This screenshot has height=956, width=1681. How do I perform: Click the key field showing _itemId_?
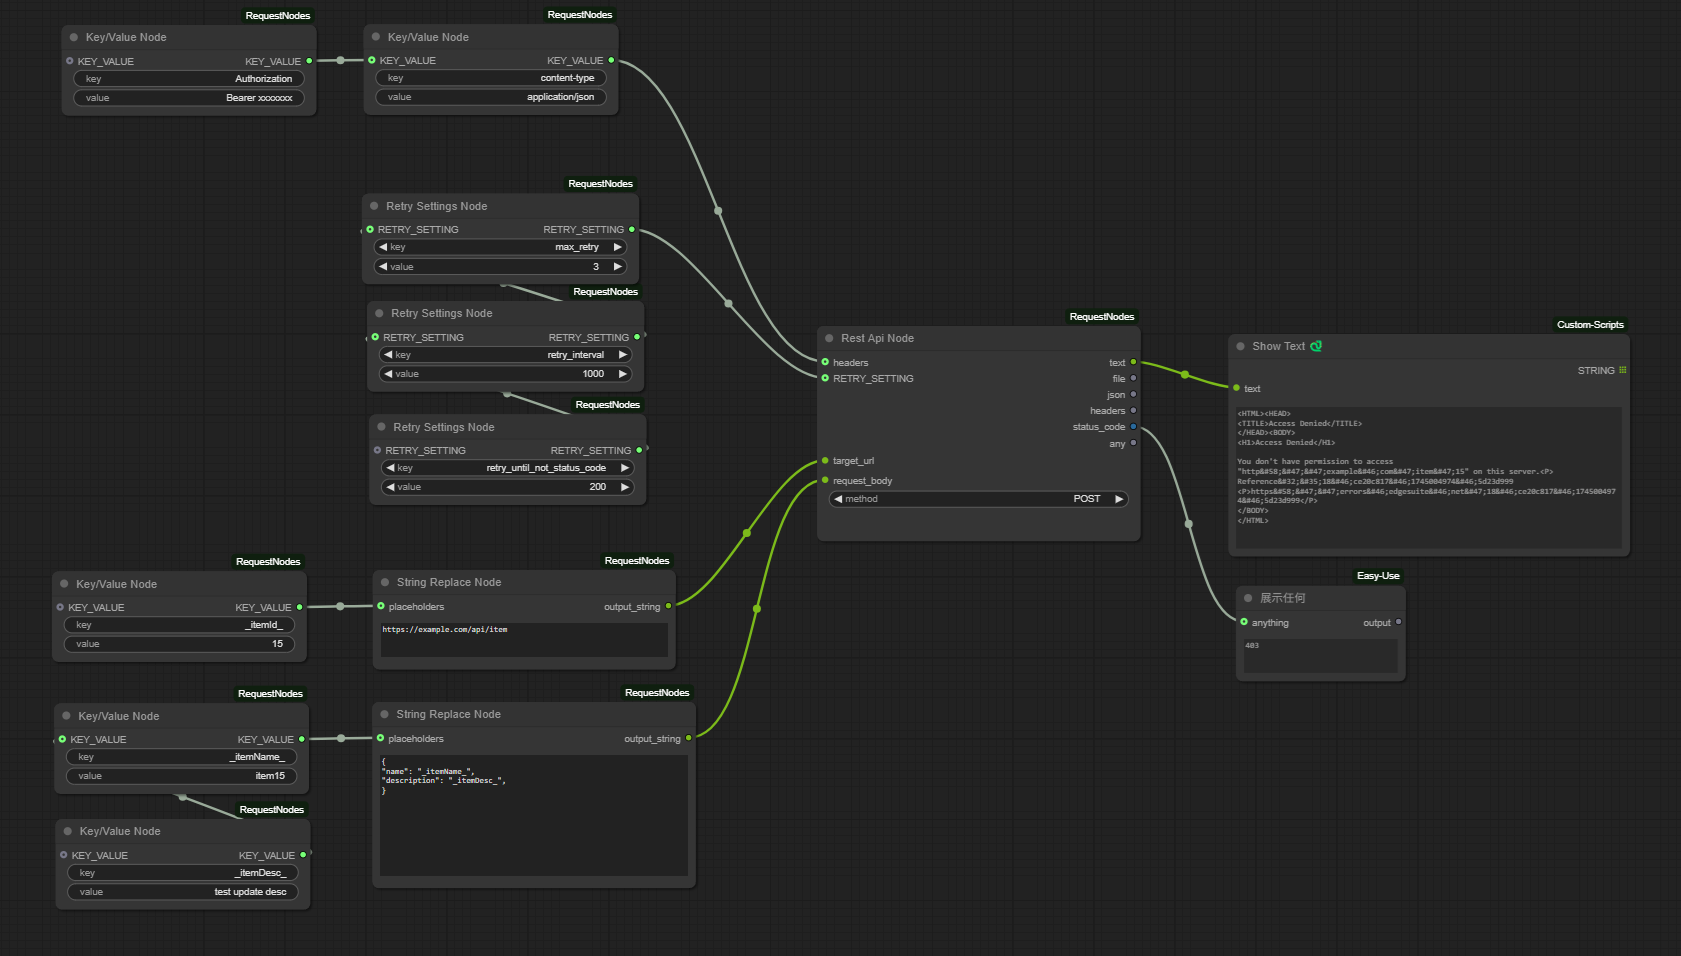coord(179,625)
